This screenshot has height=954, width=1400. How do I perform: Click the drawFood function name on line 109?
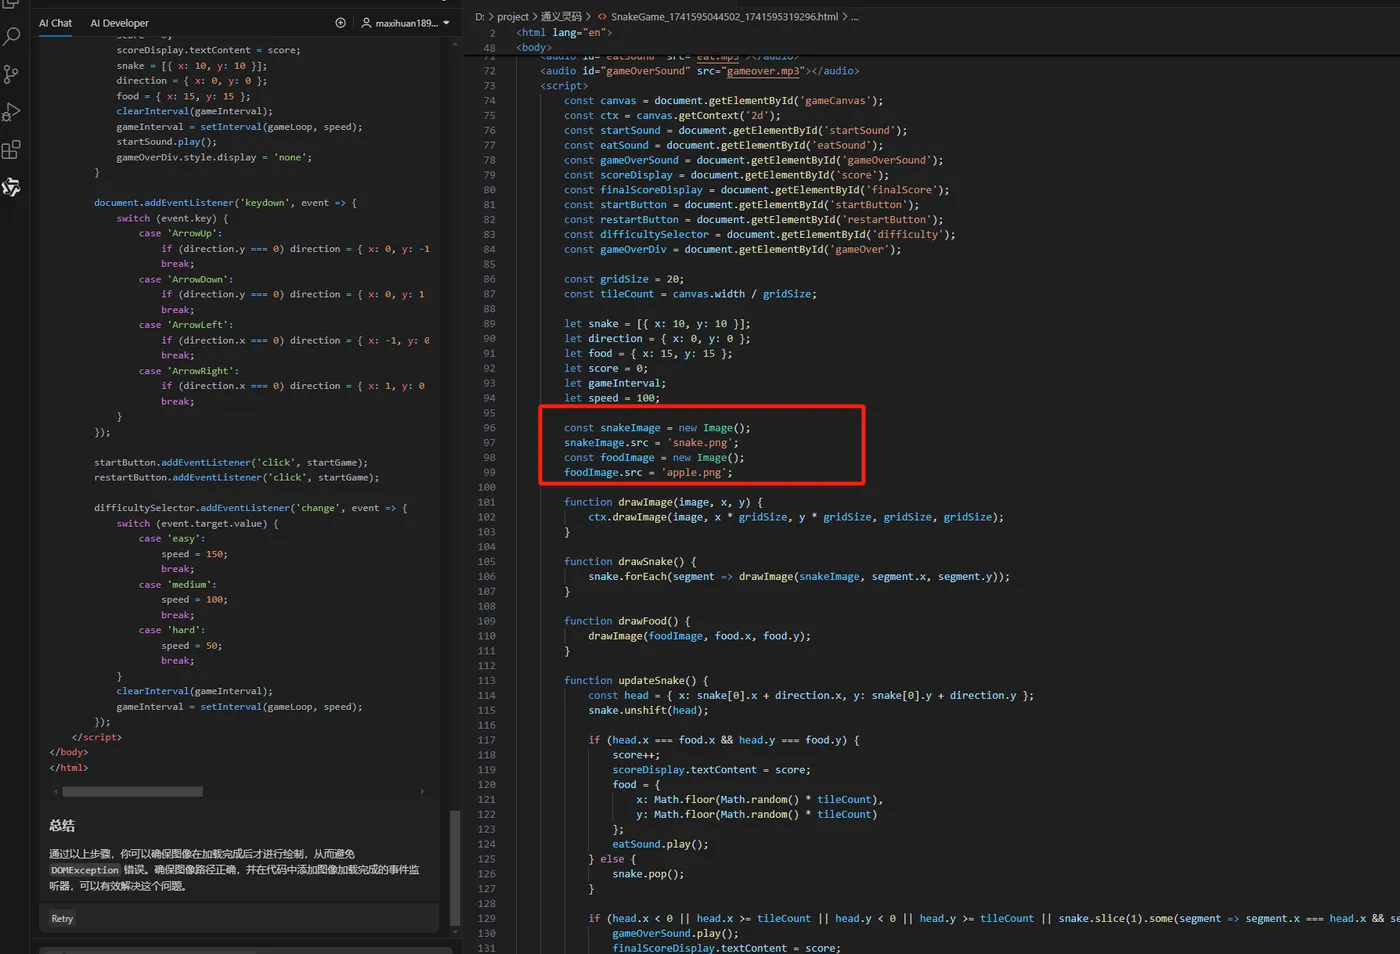point(642,621)
